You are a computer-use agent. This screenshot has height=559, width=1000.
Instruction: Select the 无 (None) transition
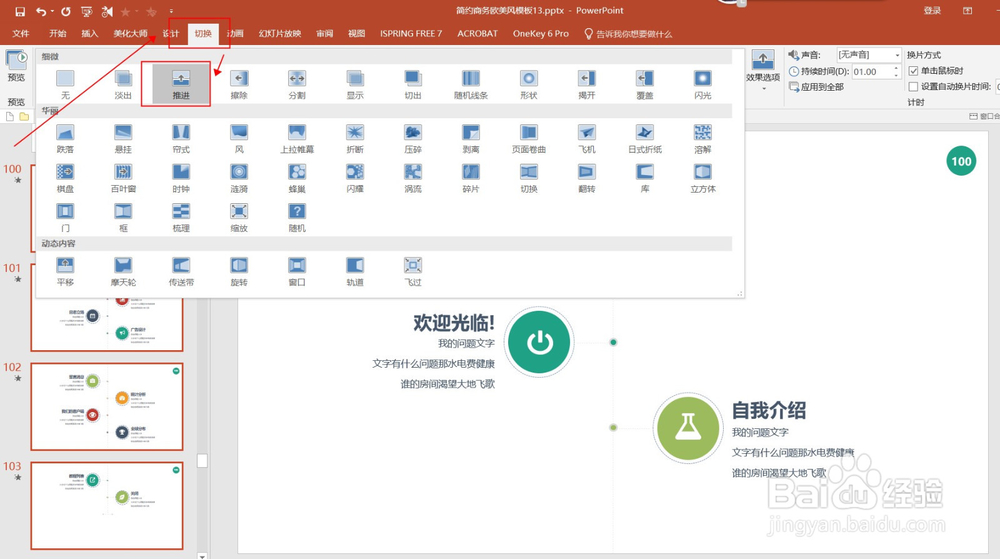(65, 84)
